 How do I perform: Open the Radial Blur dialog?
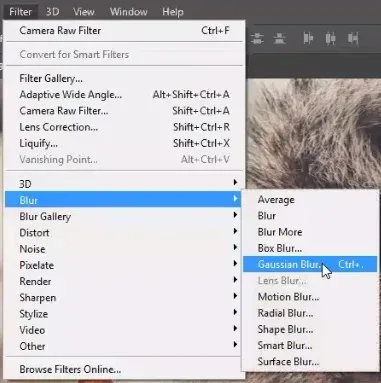[x=310, y=313]
